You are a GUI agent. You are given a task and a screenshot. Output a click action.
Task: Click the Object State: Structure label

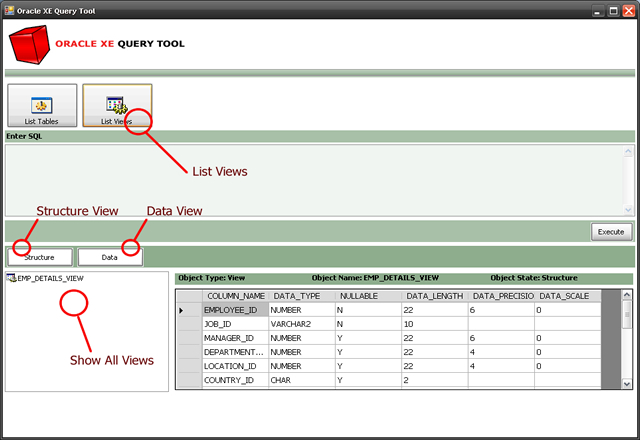click(534, 278)
